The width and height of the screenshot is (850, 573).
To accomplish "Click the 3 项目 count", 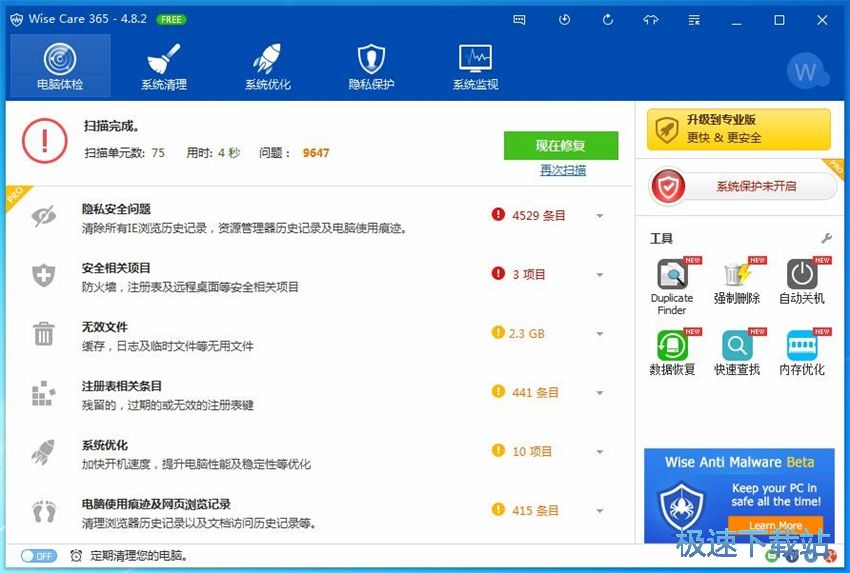I will point(529,275).
